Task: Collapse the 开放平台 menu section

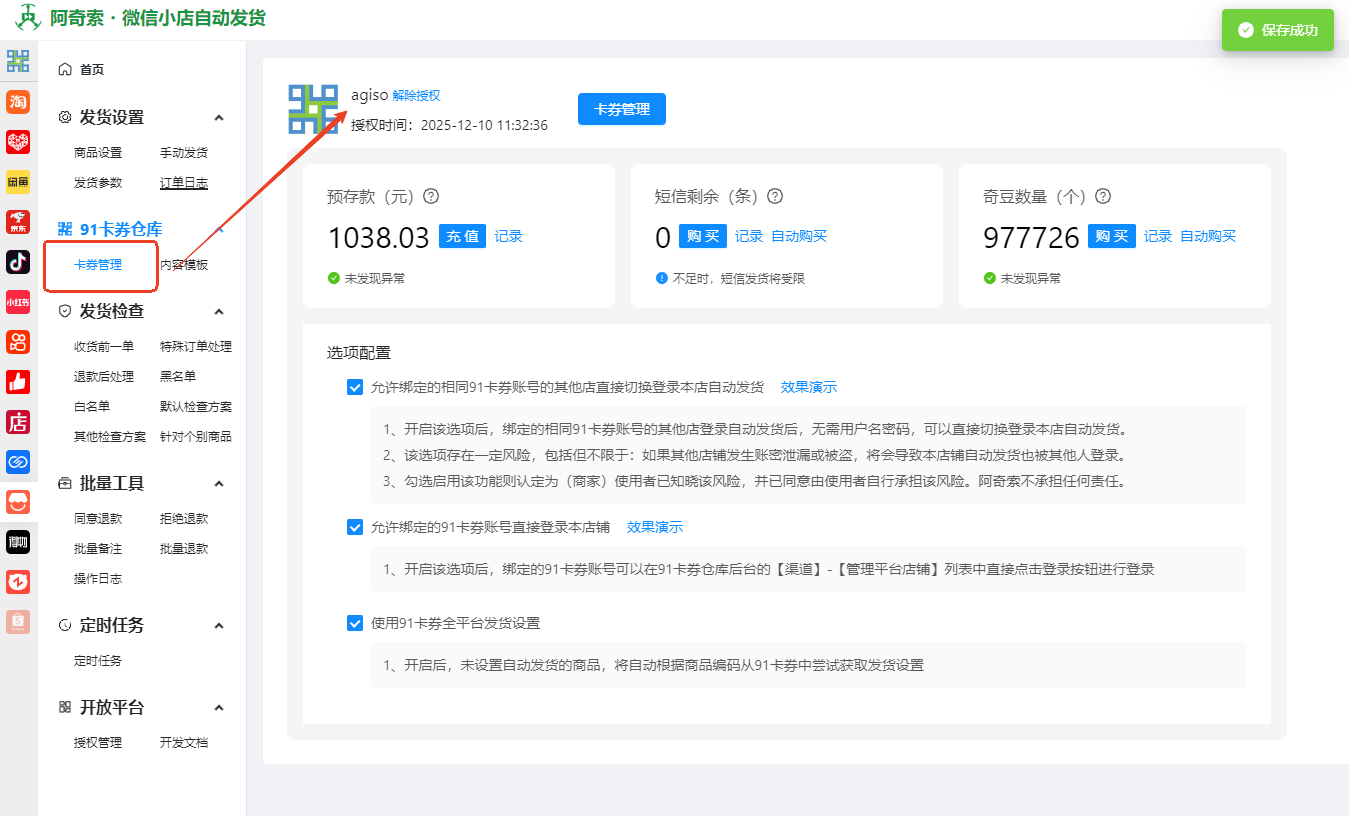Action: [x=219, y=708]
